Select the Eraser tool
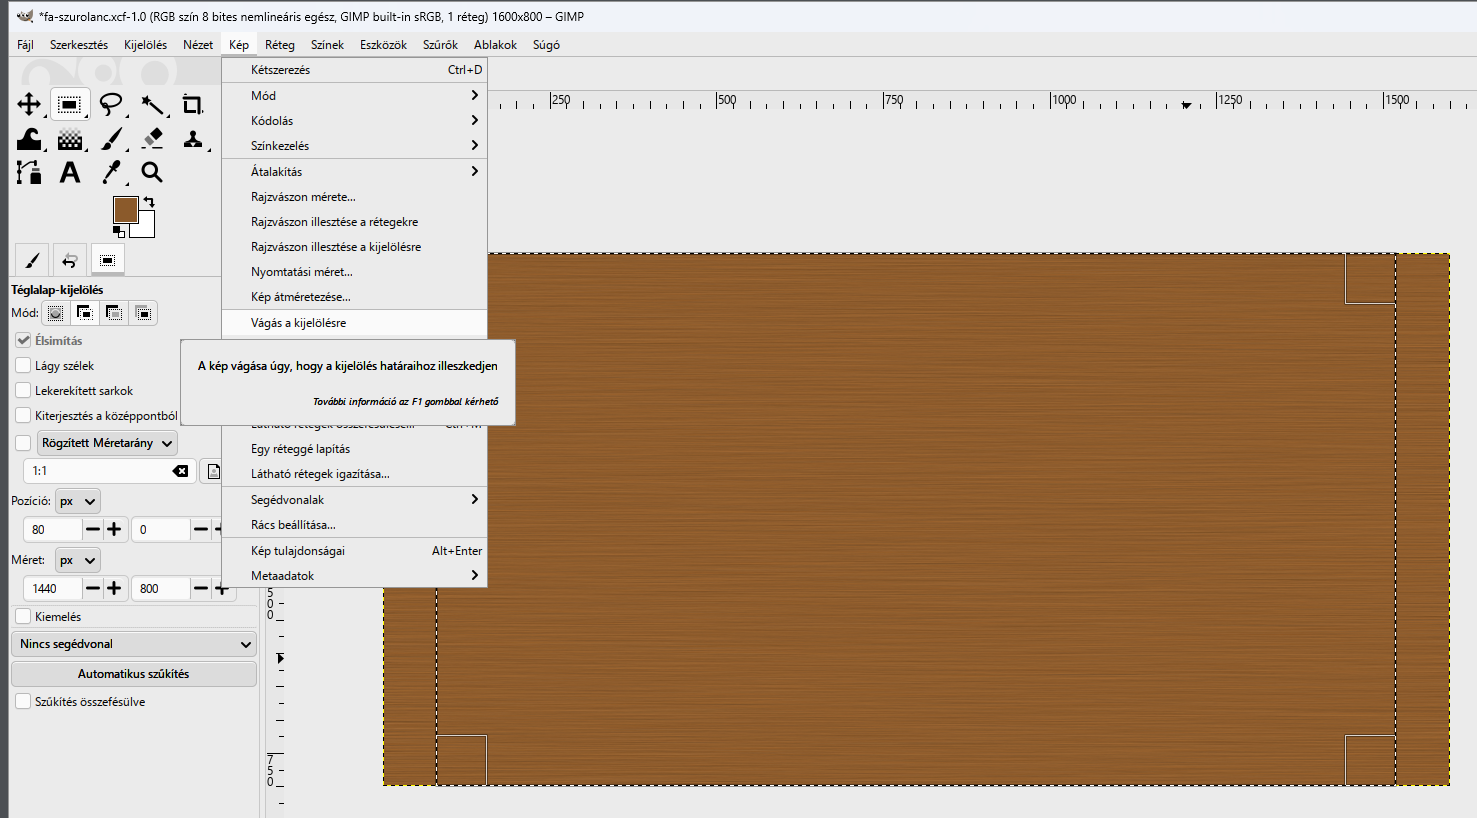Screen dimensions: 1477x818 [x=152, y=139]
